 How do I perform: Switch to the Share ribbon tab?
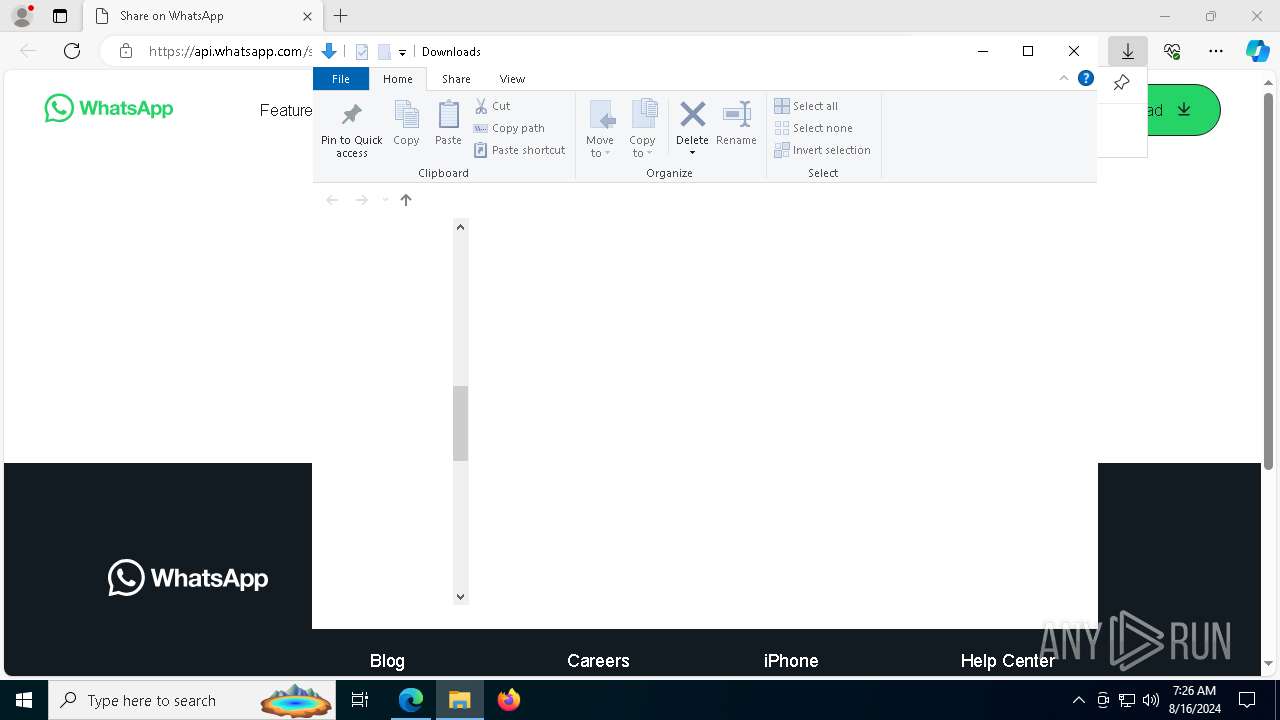click(456, 79)
